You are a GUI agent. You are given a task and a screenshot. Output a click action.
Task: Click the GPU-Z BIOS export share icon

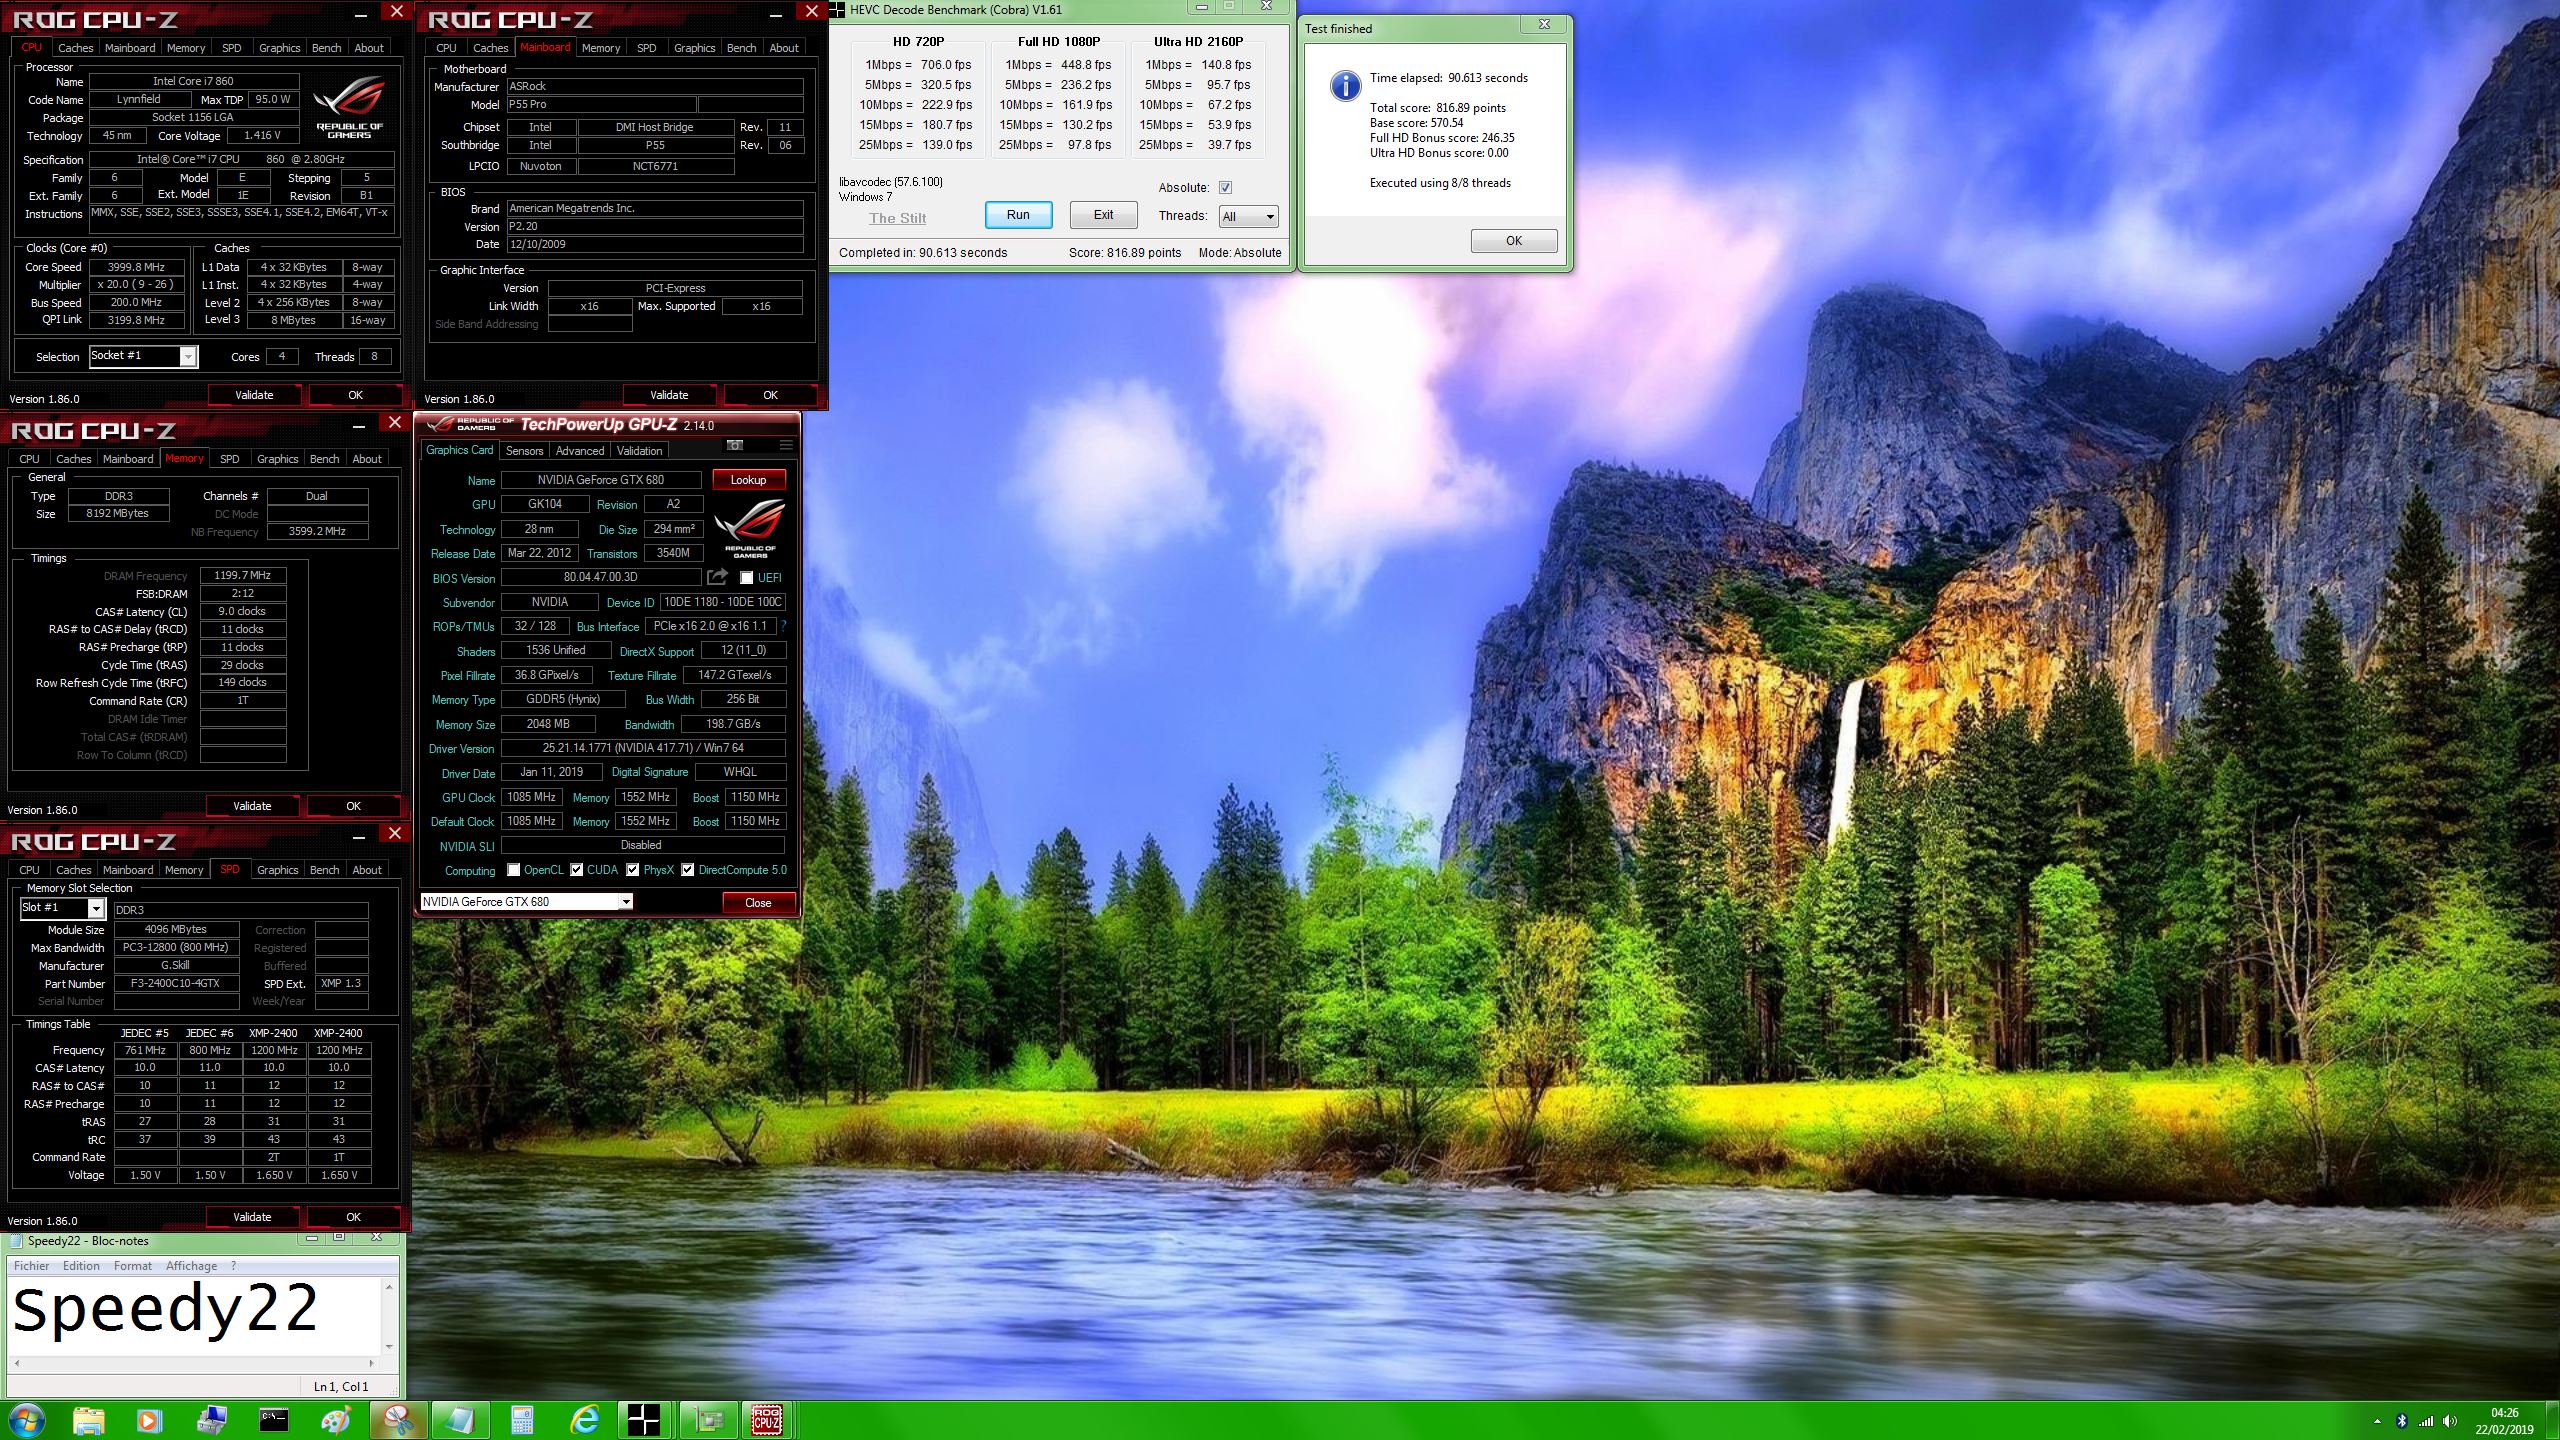(717, 577)
